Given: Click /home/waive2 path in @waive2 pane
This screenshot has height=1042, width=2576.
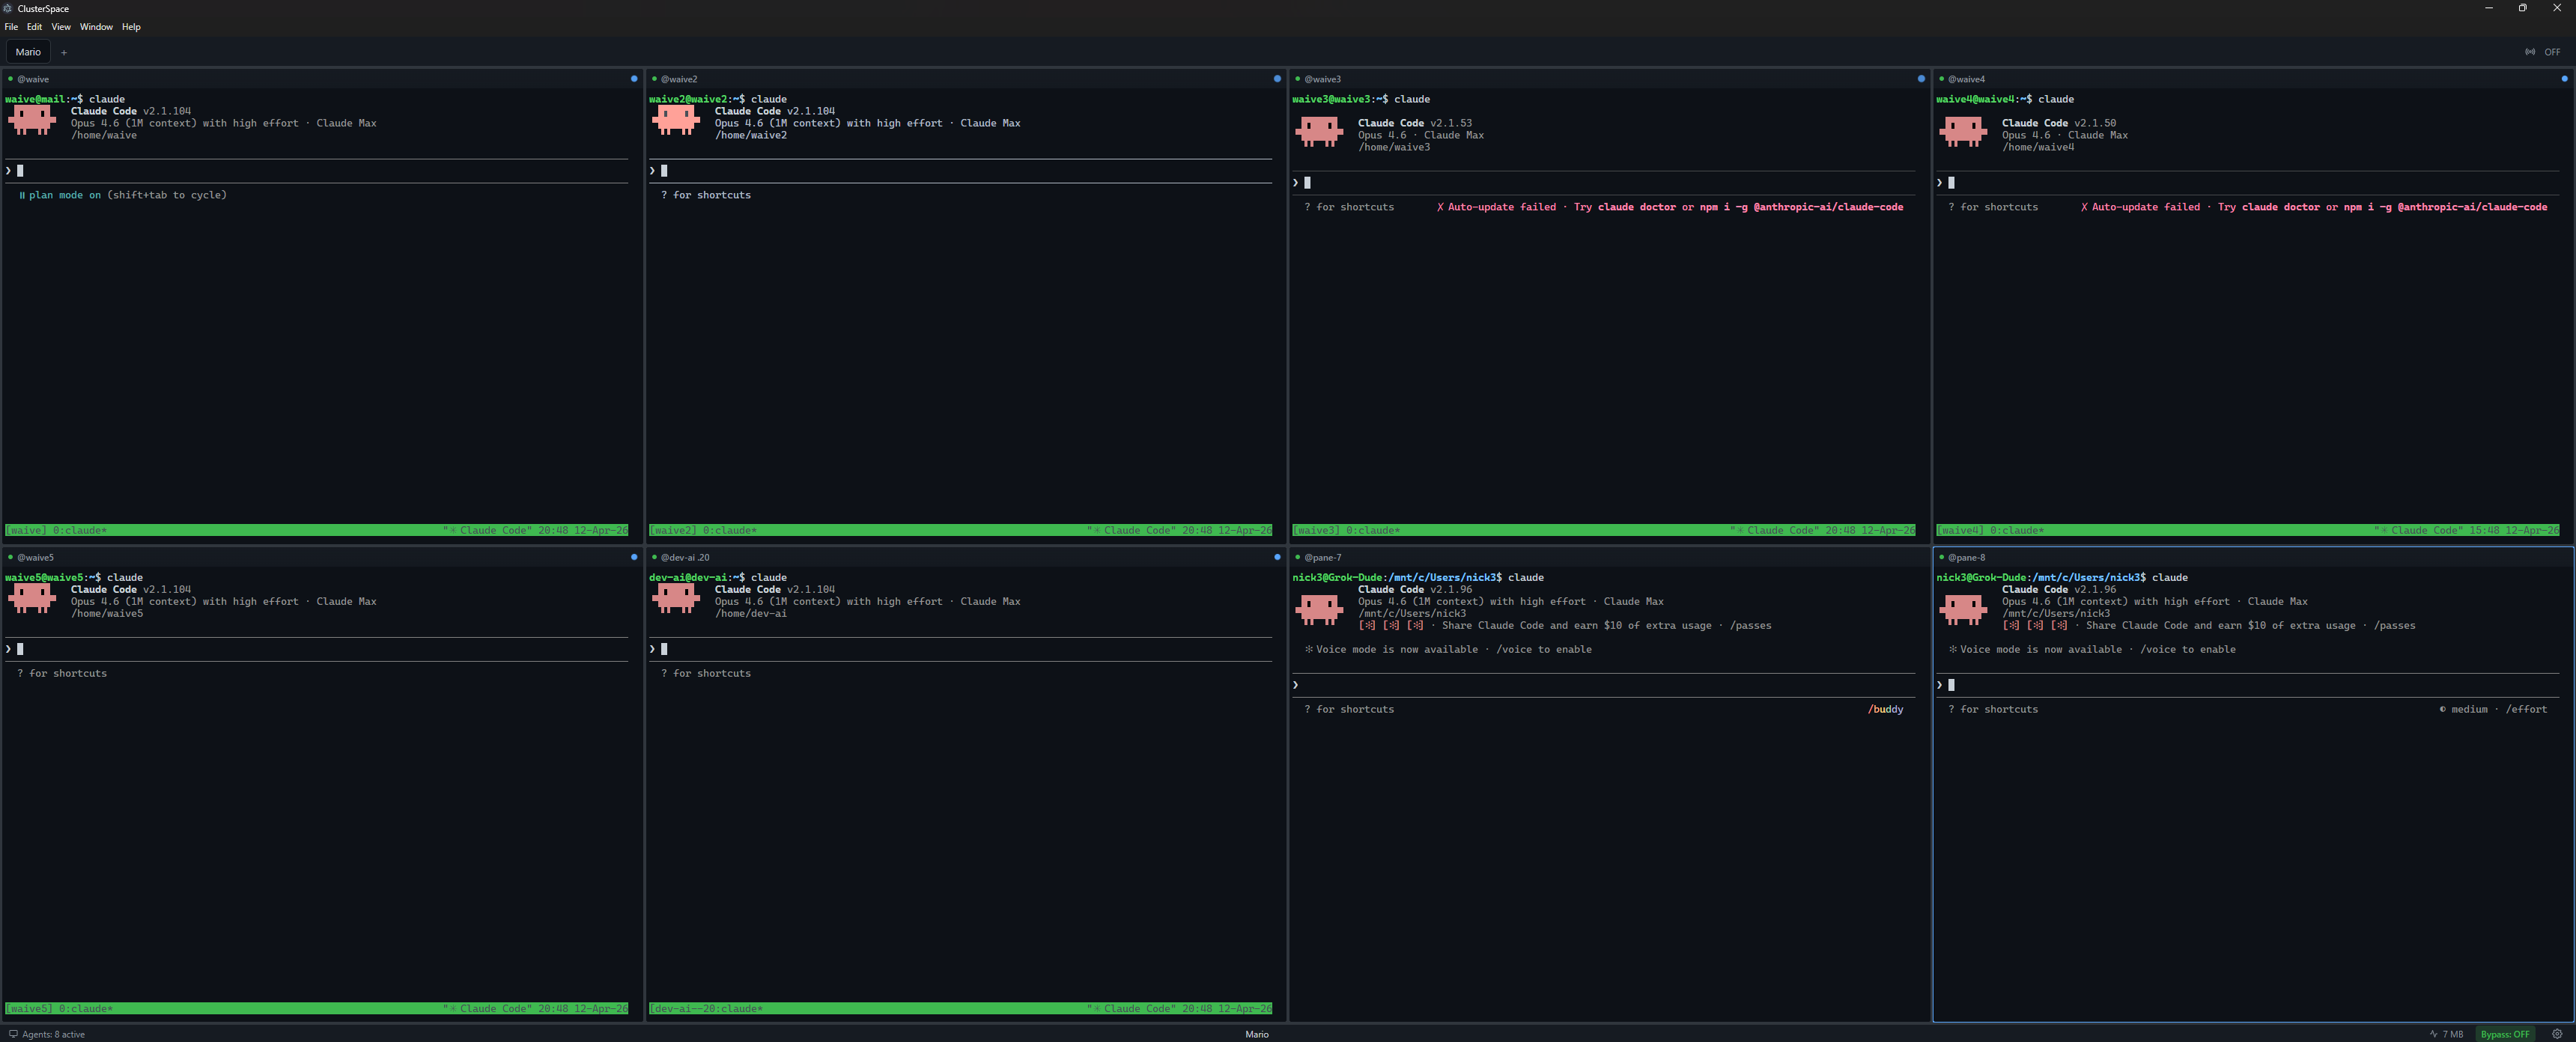Looking at the screenshot, I should tap(751, 135).
